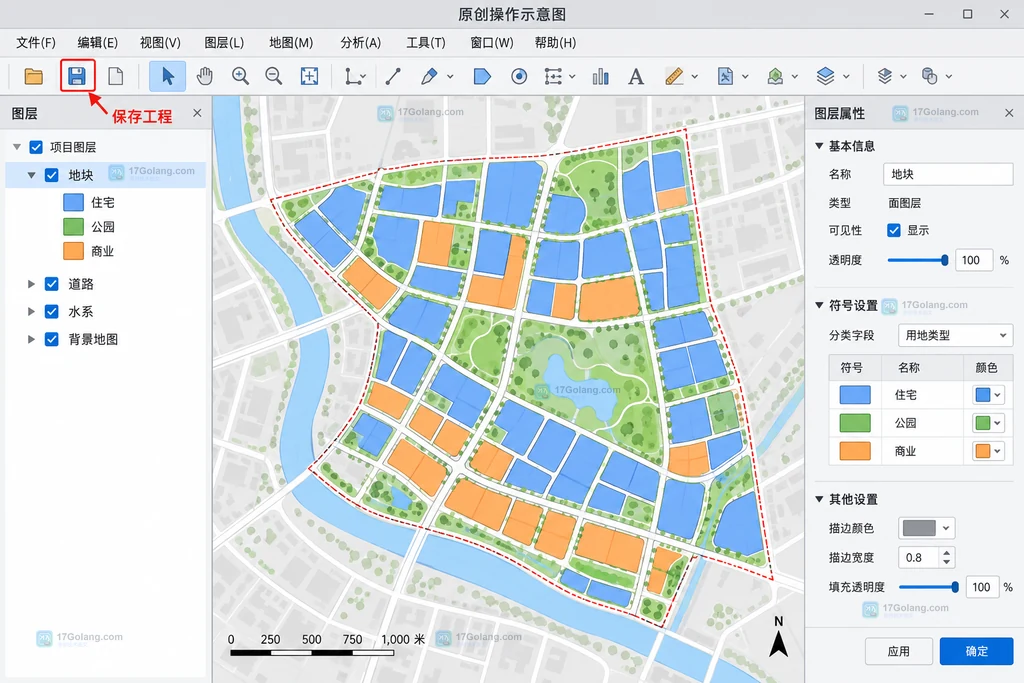The height and width of the screenshot is (683, 1024).
Task: Activate the pan hand tool
Action: [x=205, y=76]
